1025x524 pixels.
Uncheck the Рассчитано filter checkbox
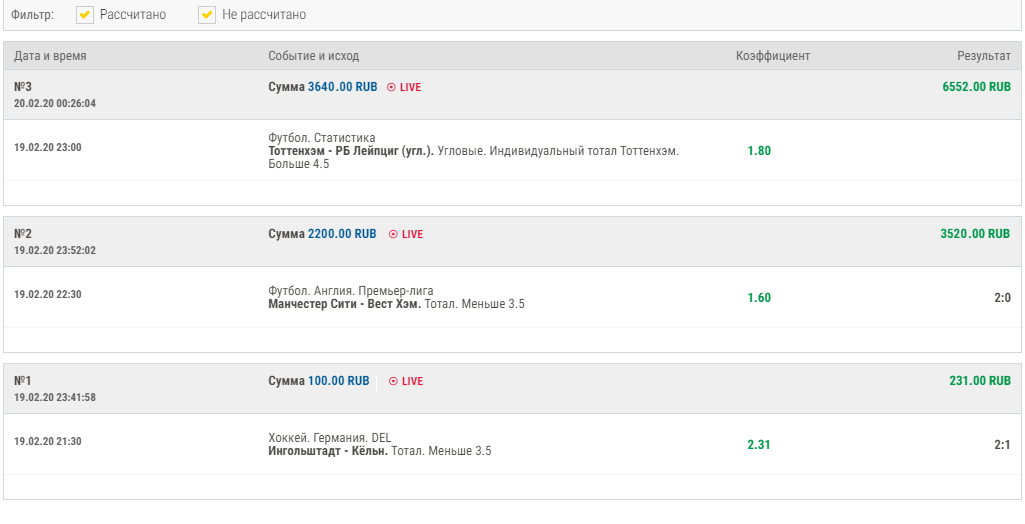pyautogui.click(x=85, y=14)
